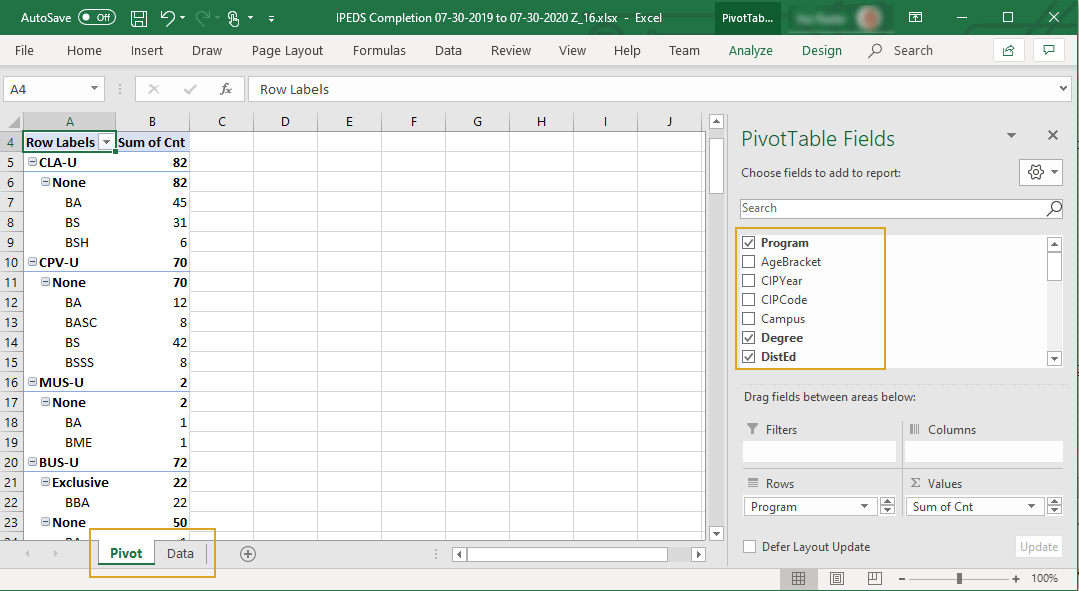Screen dimensions: 1079x591
Task: Click the Share icon in ribbon
Action: tap(1009, 50)
